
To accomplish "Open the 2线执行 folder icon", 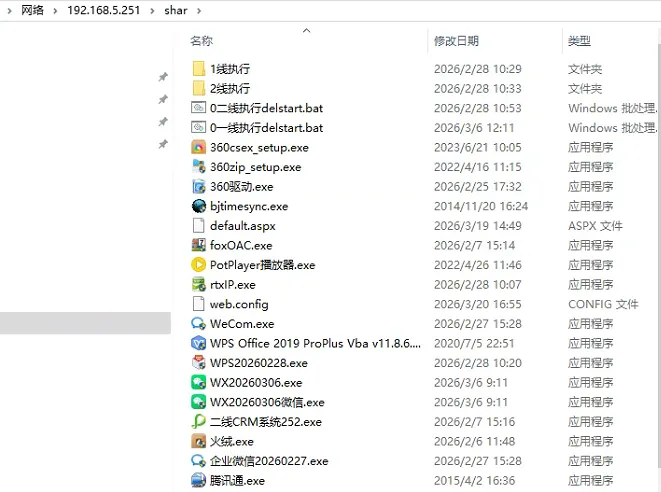I will 199,89.
